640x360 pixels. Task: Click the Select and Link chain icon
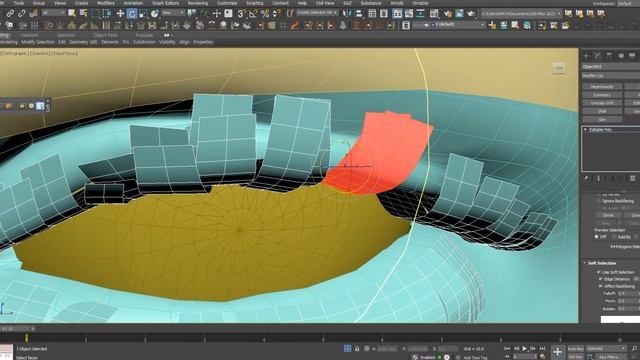tap(10, 13)
